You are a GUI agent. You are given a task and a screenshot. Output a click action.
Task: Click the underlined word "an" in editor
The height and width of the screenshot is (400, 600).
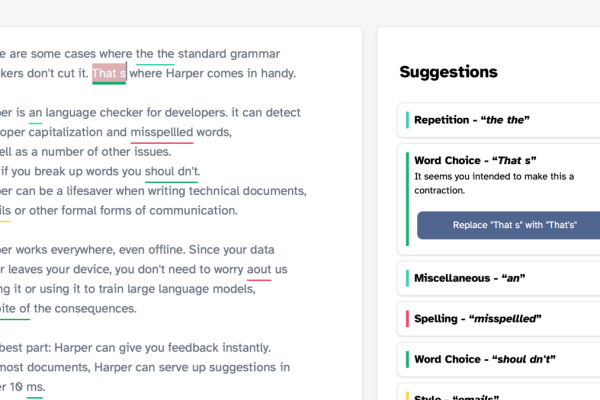(x=36, y=113)
